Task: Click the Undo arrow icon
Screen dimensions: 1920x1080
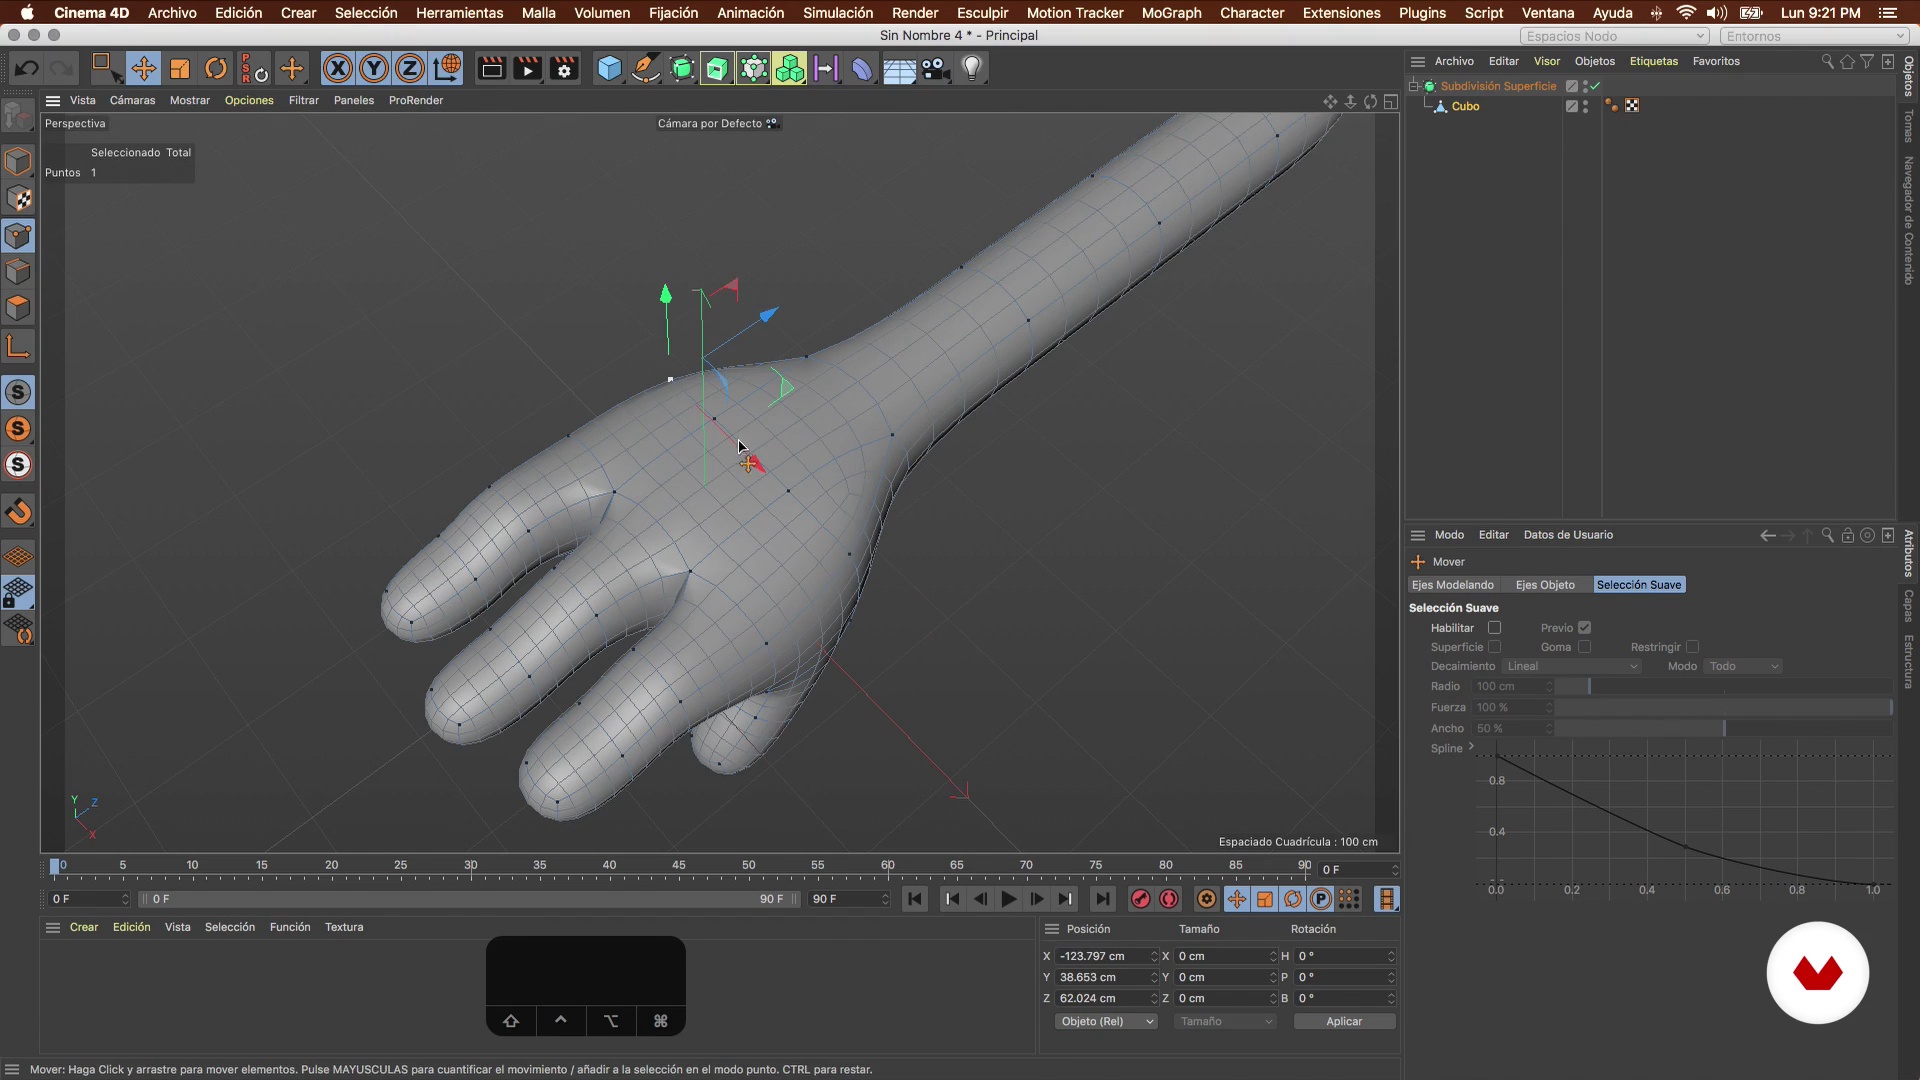Action: [x=27, y=69]
